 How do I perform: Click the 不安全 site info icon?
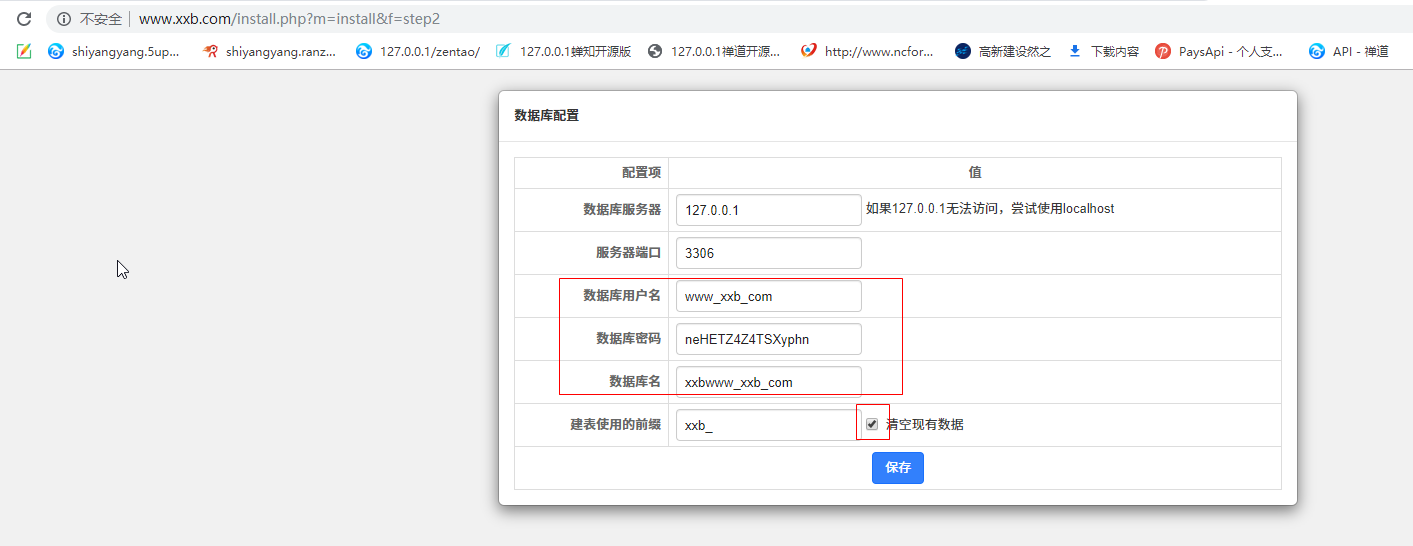[64, 19]
